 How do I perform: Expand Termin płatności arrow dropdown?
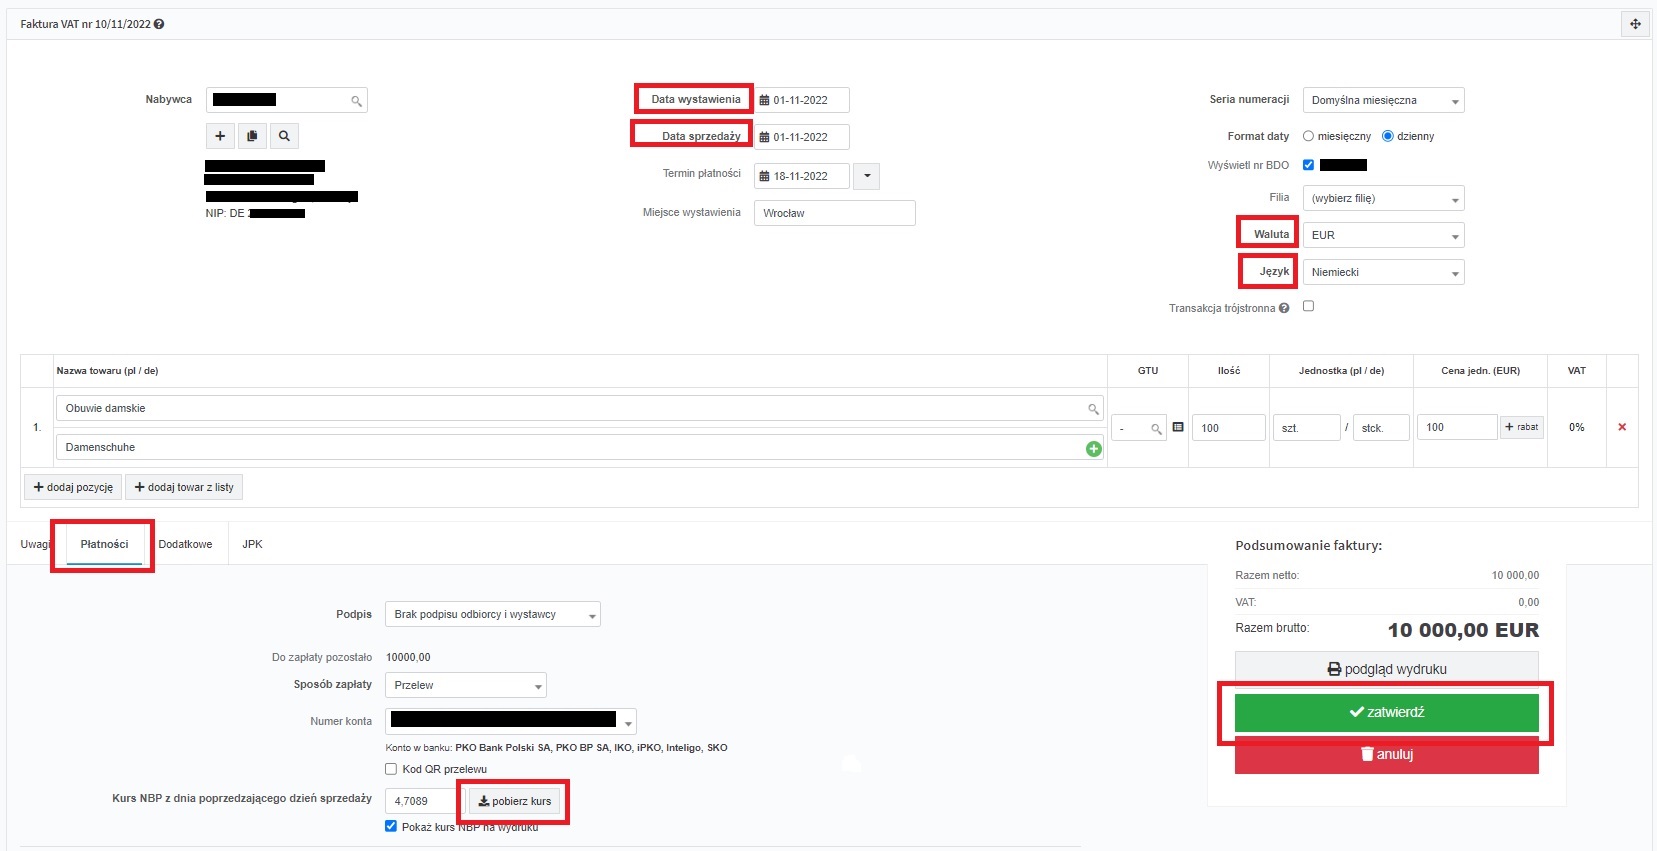click(867, 176)
